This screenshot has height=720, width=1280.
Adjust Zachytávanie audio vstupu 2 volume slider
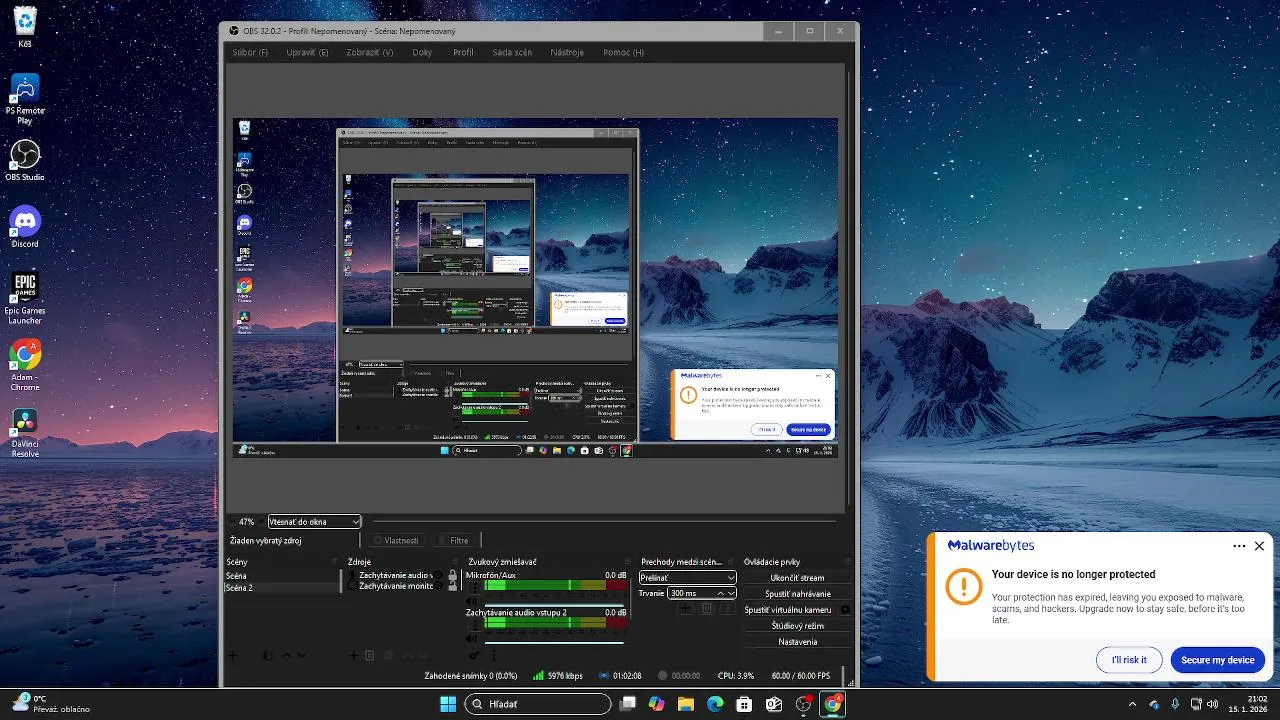tap(554, 642)
